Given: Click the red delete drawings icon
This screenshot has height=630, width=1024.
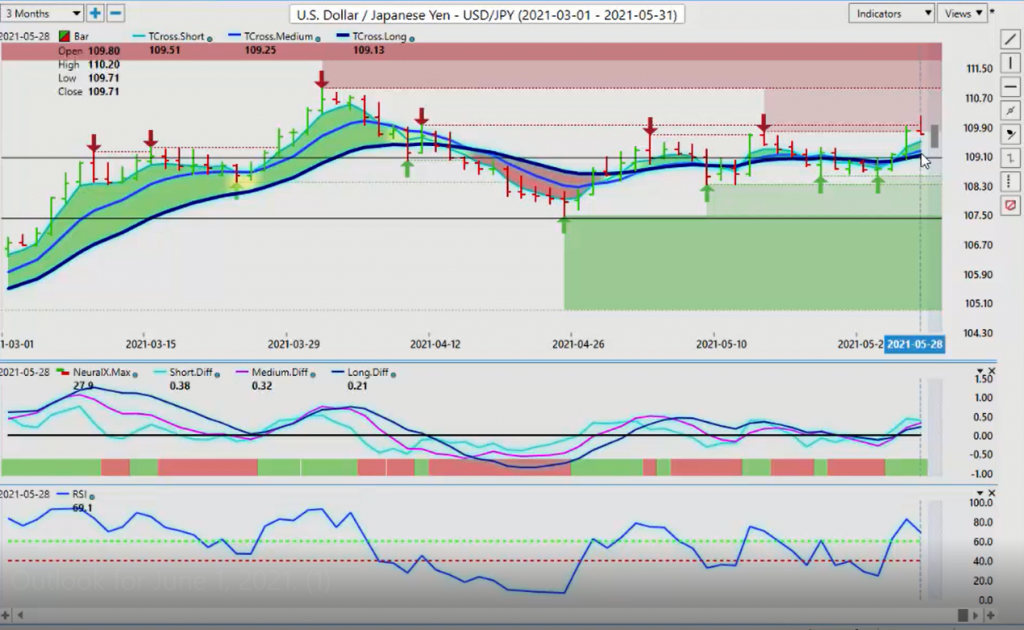Looking at the screenshot, I should [x=1010, y=205].
